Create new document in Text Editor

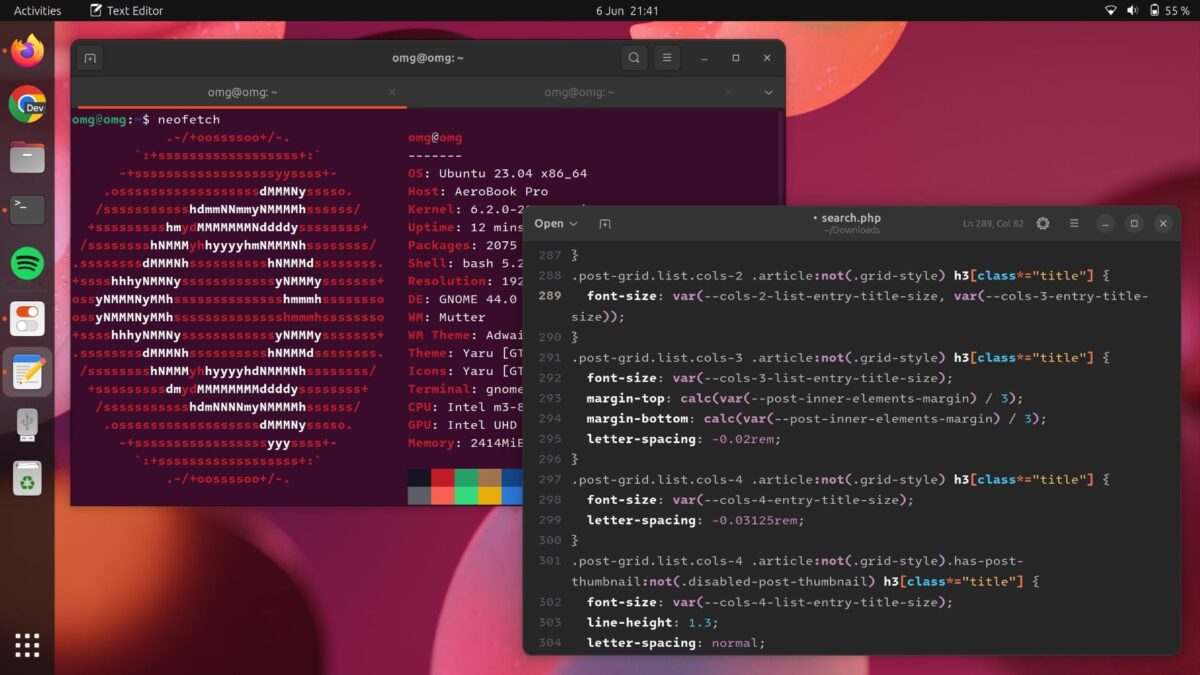click(x=605, y=224)
